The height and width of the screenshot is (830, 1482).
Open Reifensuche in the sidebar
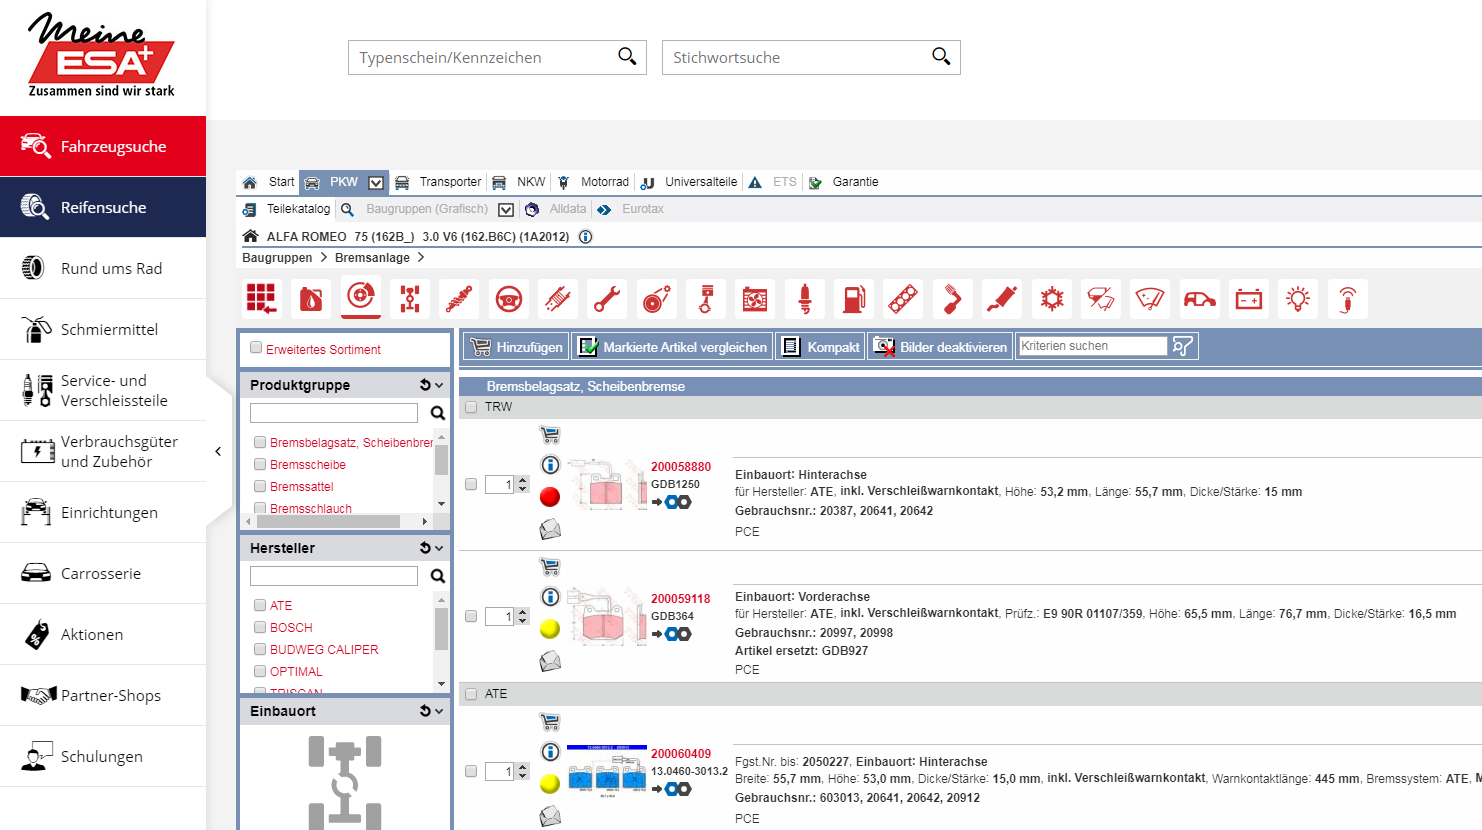[103, 207]
